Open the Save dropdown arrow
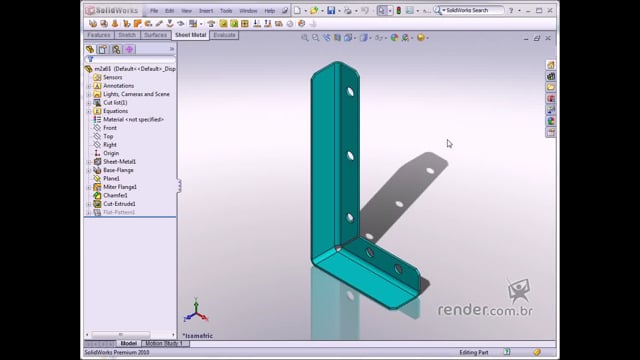 click(339, 11)
